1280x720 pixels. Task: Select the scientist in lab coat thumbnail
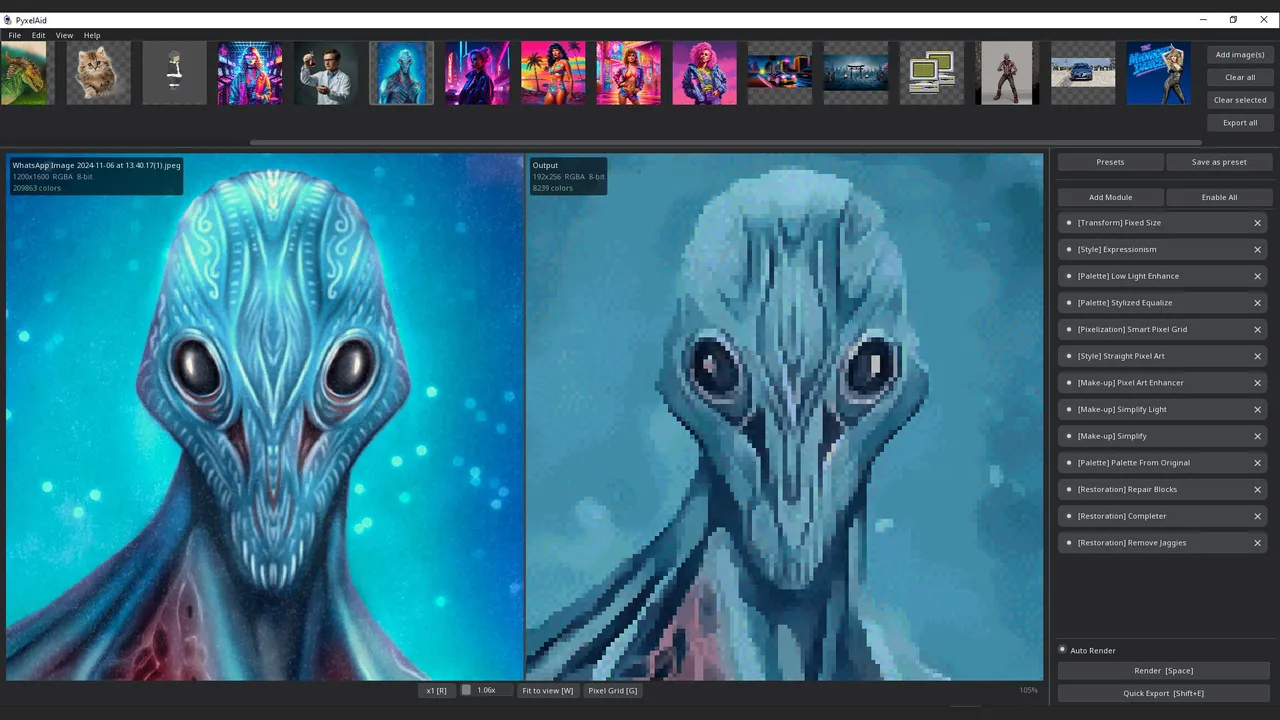326,73
